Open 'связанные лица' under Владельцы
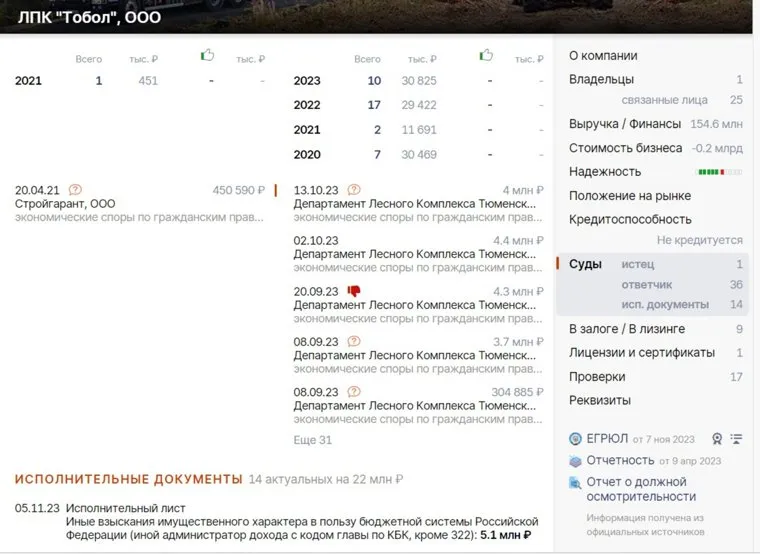This screenshot has height=554, width=760. 664,100
